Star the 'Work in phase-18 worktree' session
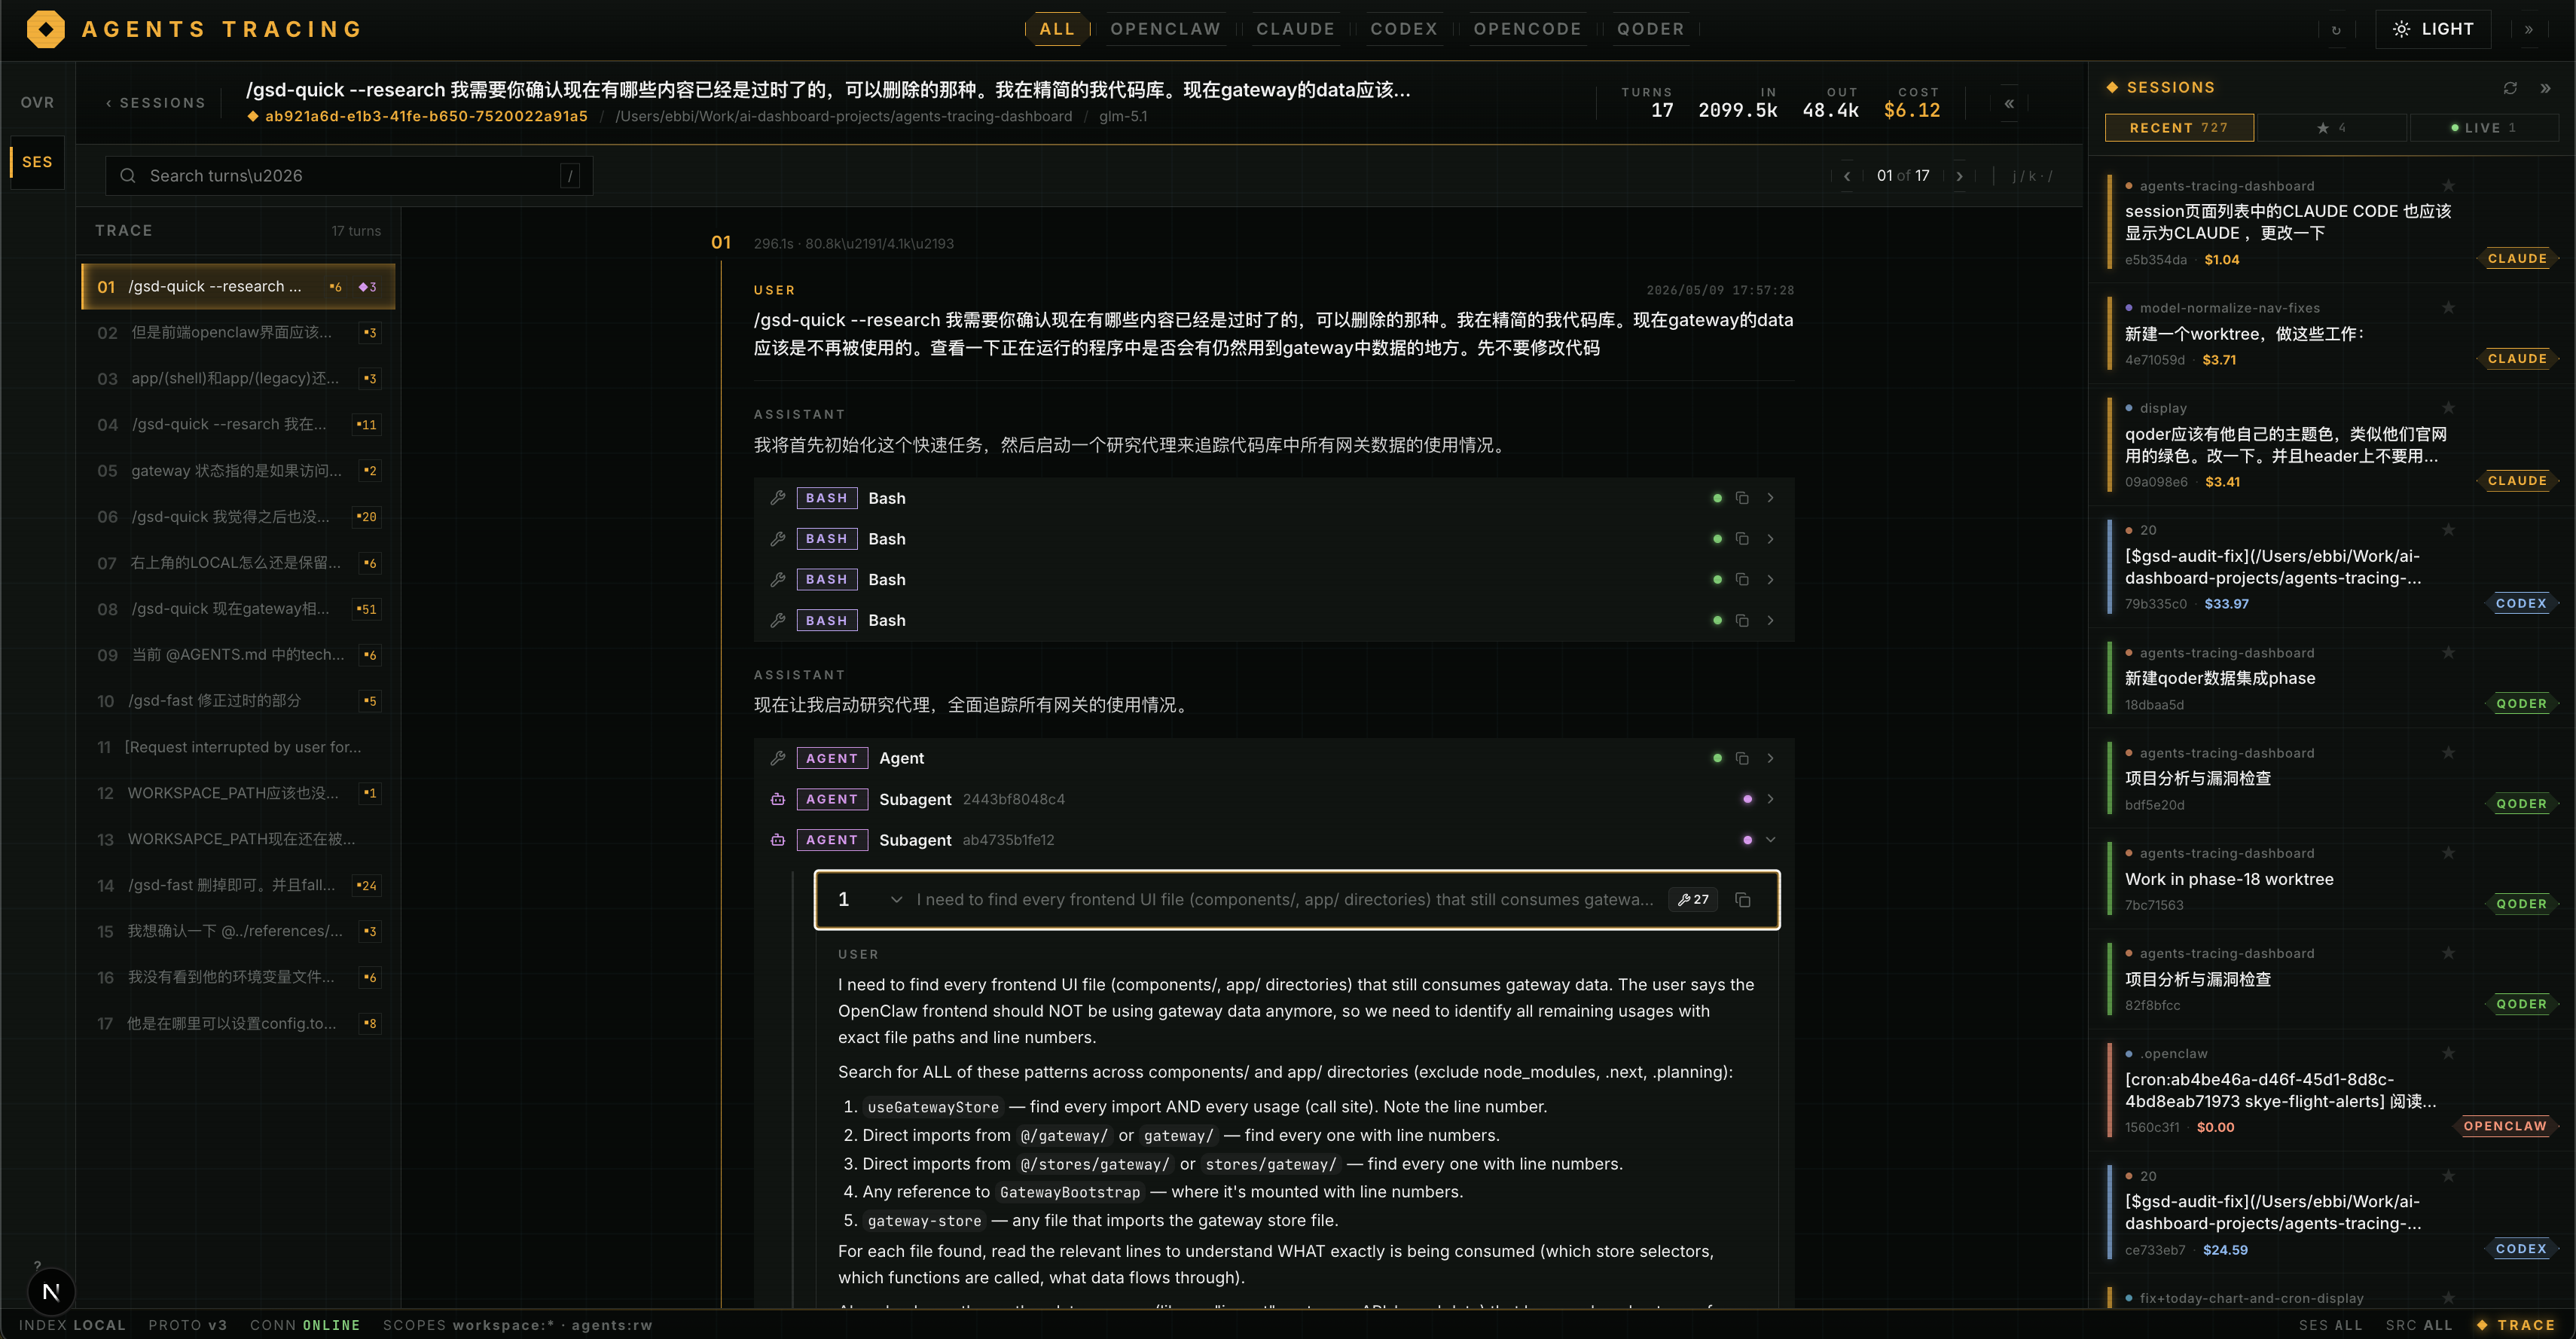 point(2449,853)
